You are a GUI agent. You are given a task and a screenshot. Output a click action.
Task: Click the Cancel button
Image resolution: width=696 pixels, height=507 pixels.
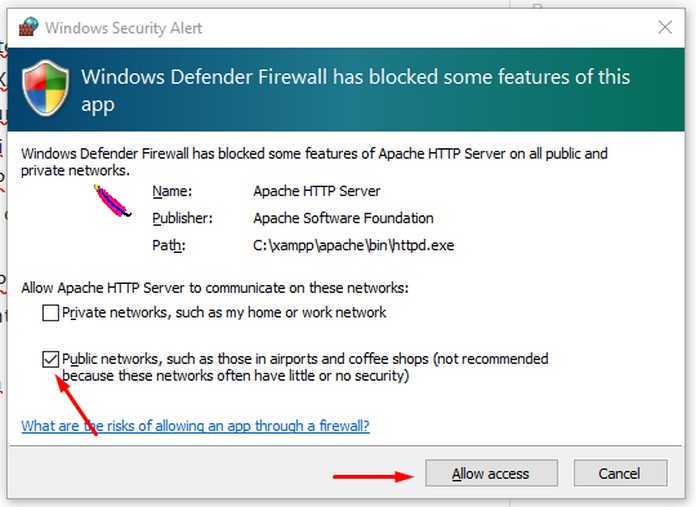[620, 473]
